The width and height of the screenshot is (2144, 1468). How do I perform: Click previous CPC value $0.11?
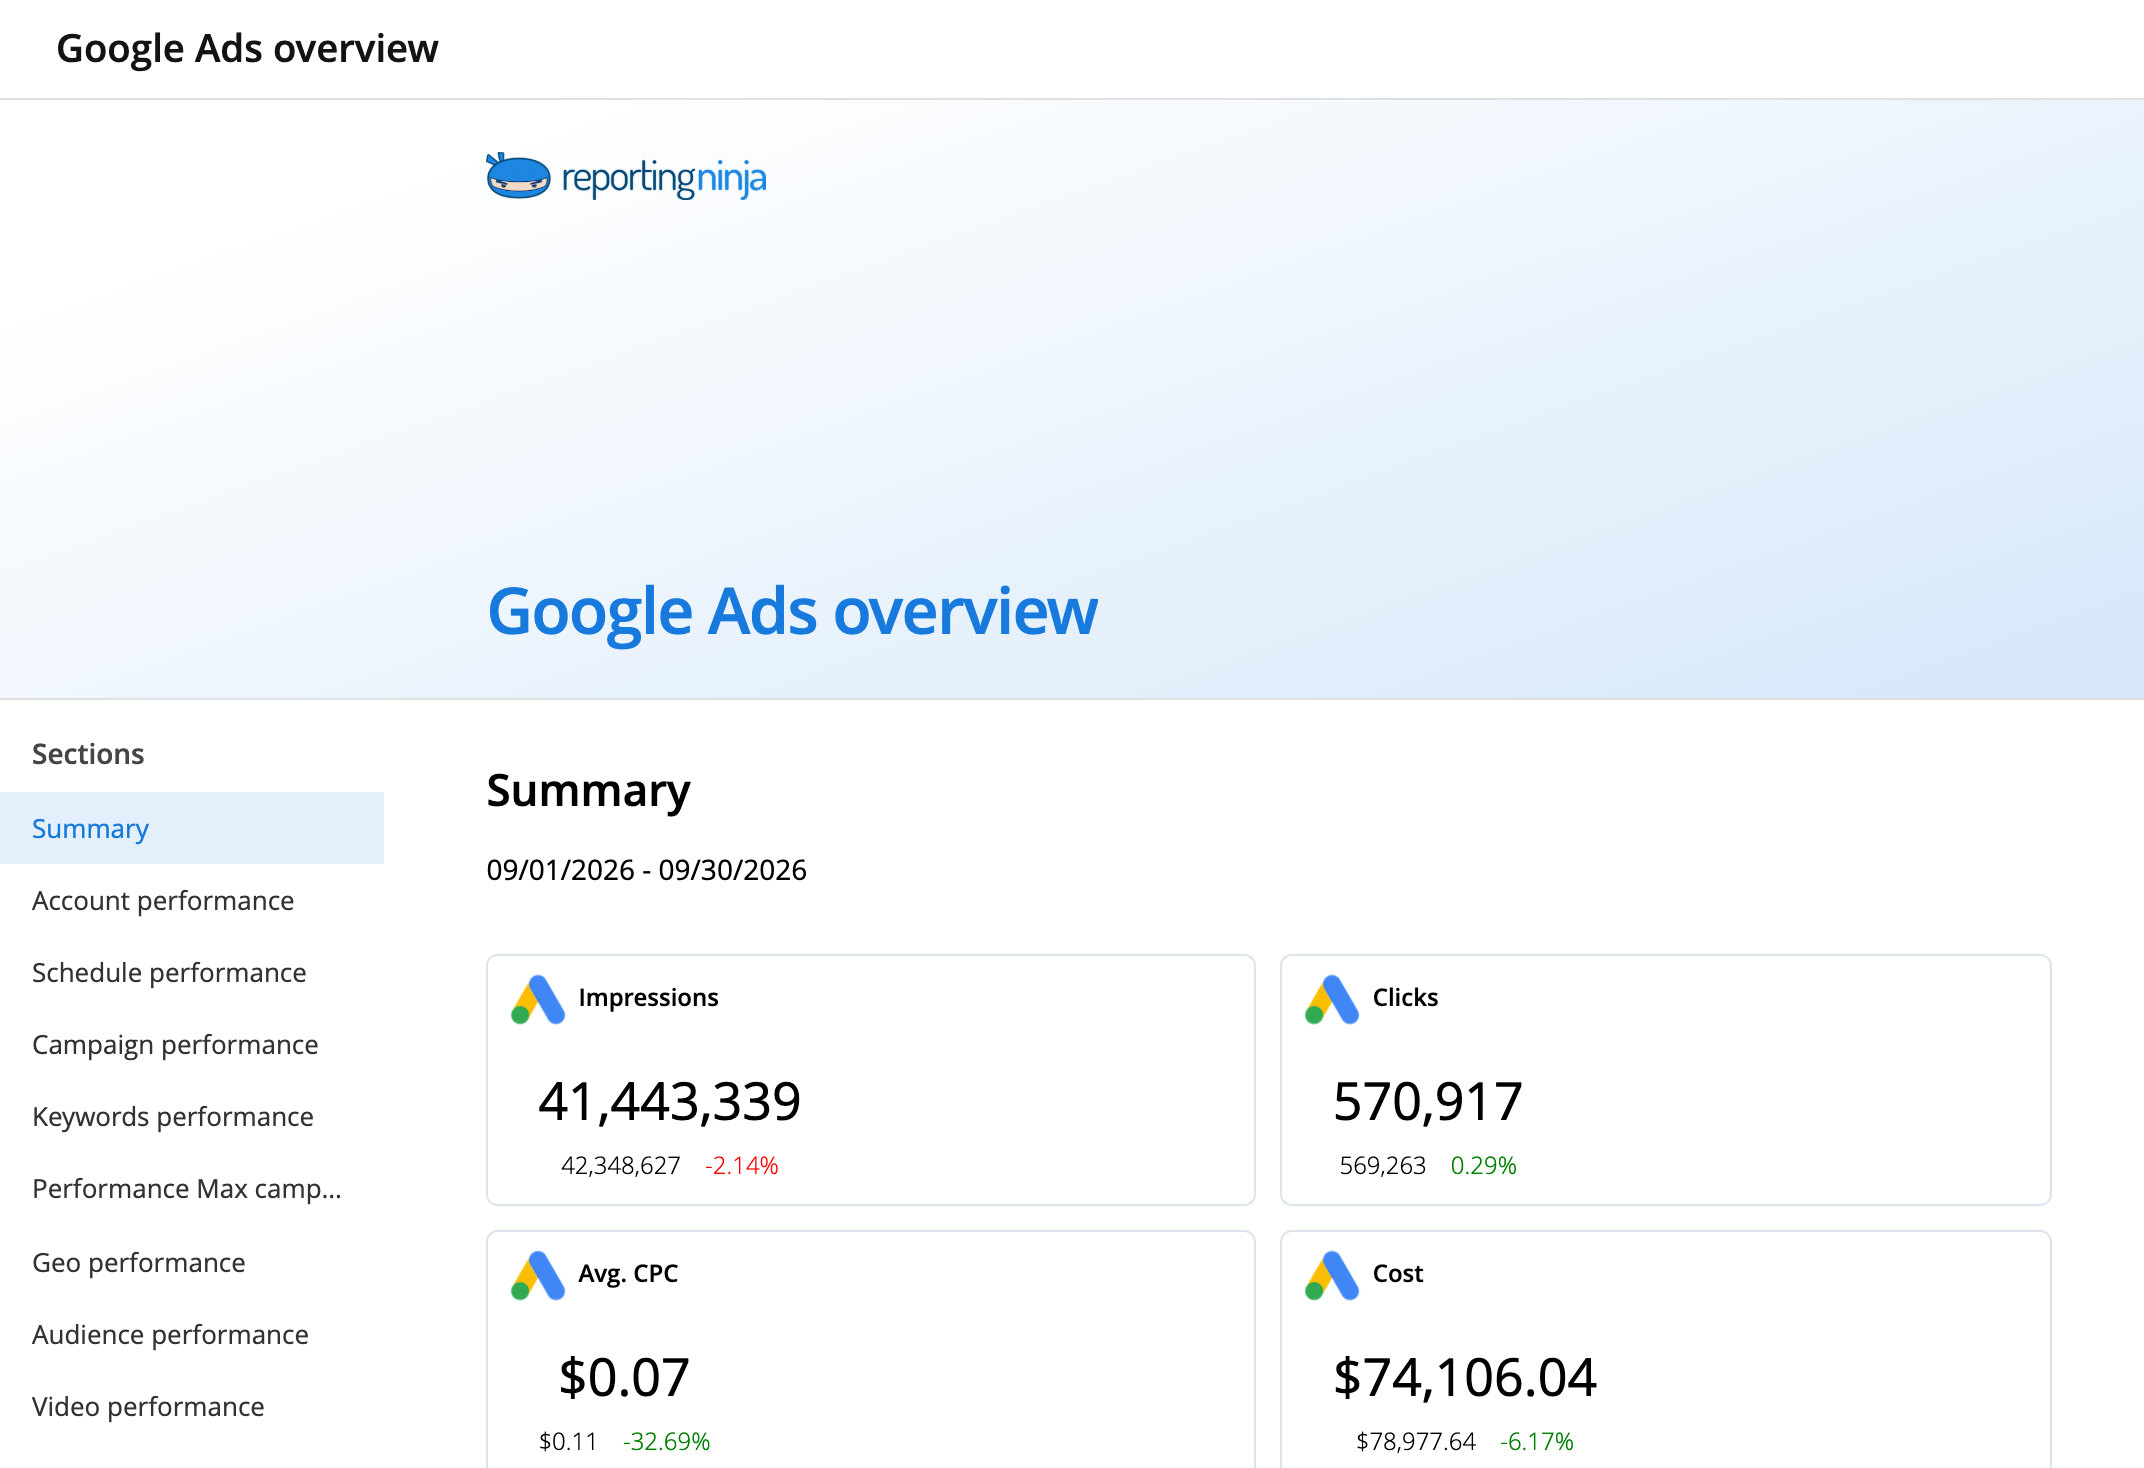pyautogui.click(x=567, y=1441)
